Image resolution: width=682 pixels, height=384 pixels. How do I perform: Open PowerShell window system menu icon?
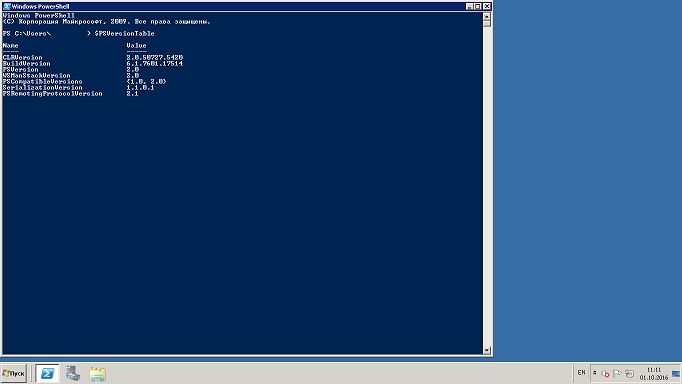tap(7, 7)
